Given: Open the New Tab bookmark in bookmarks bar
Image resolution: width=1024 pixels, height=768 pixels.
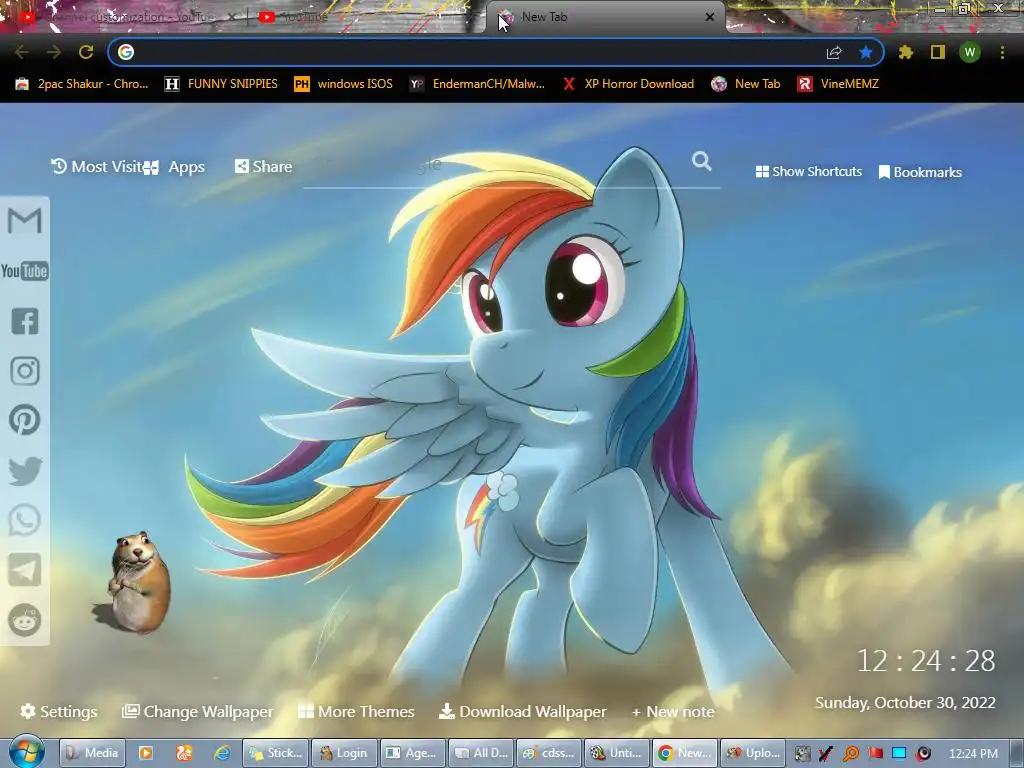Looking at the screenshot, I should [x=746, y=84].
